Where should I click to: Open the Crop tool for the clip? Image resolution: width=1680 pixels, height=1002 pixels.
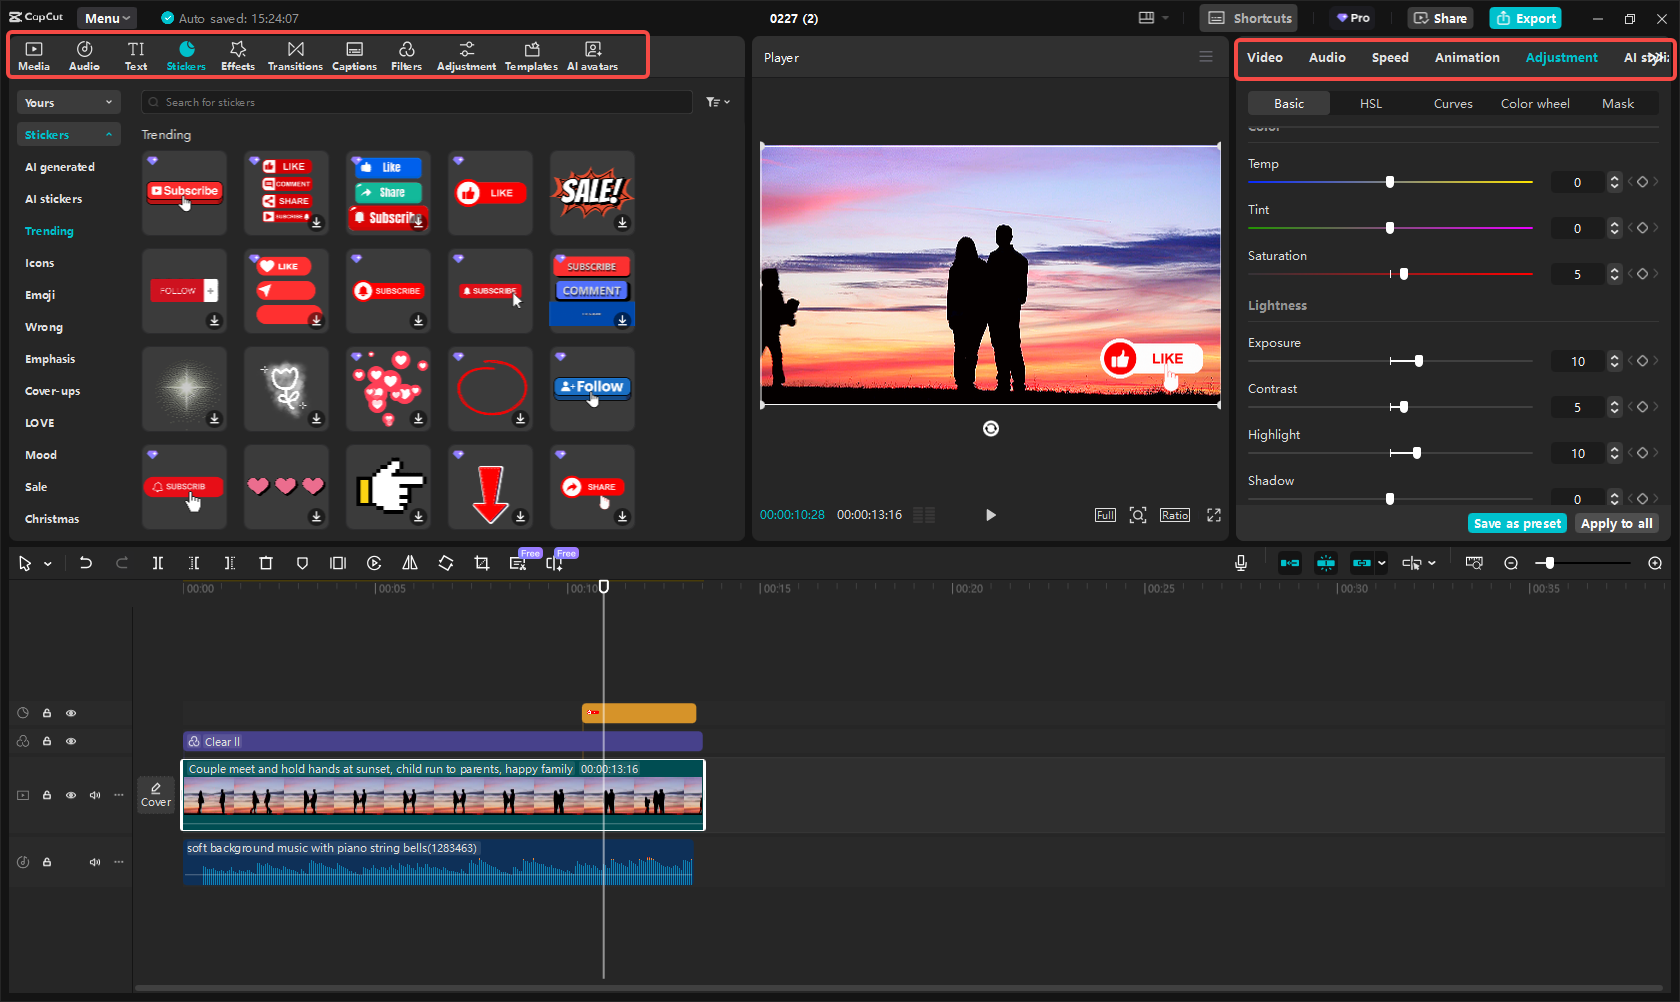pos(481,563)
